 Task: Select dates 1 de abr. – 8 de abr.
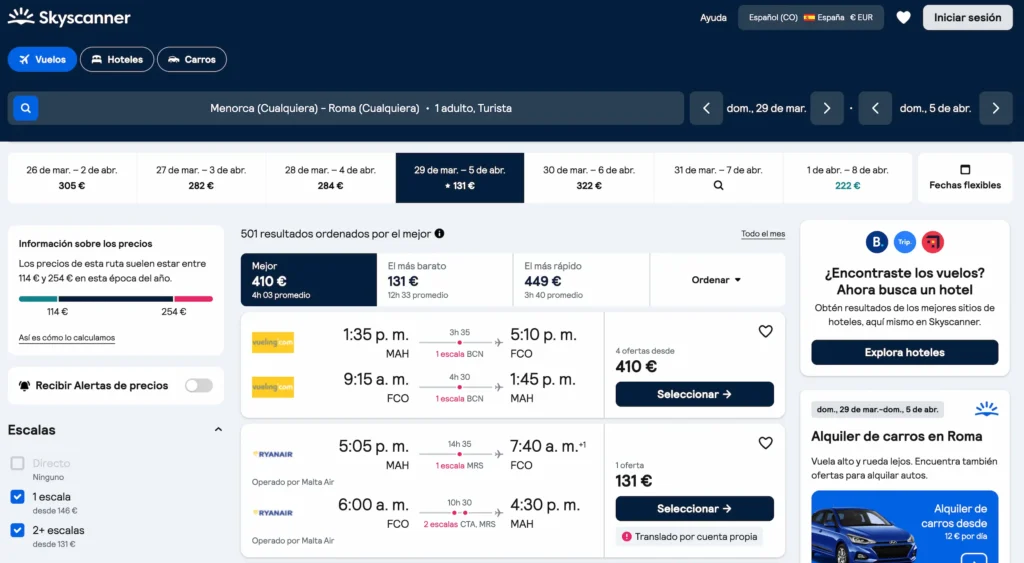[x=848, y=178]
